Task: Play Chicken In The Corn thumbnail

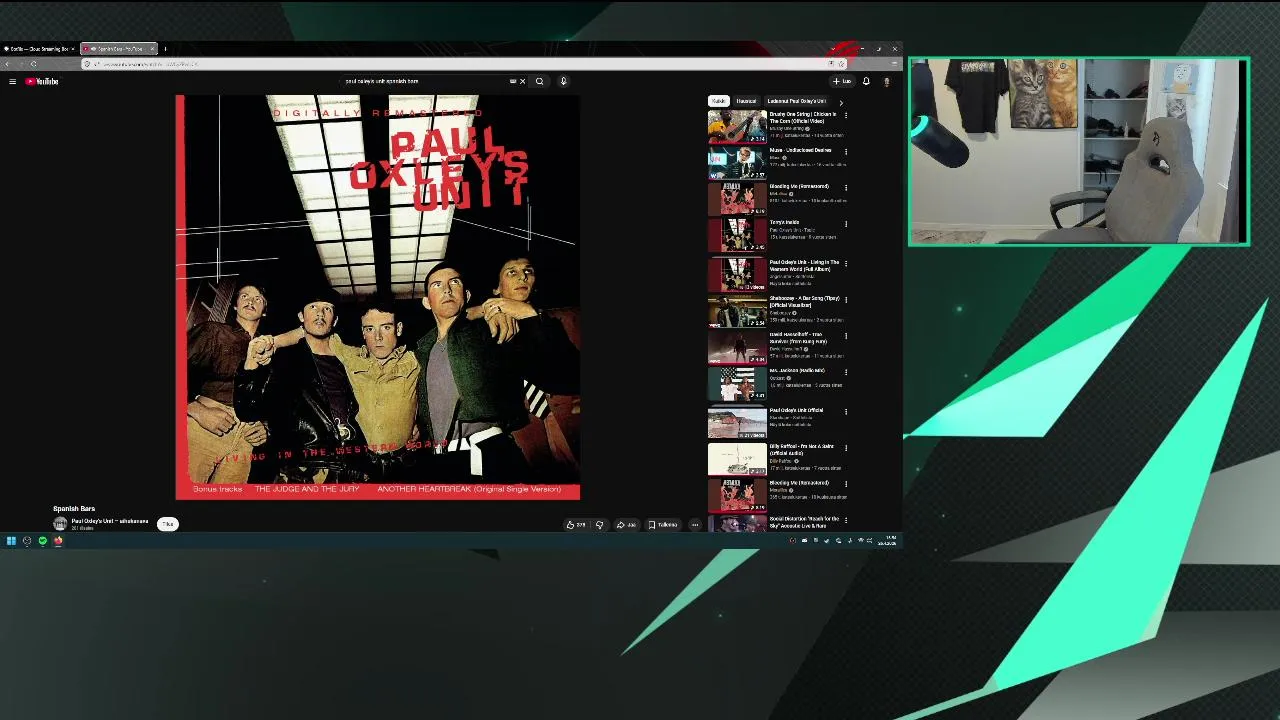Action: 737,126
